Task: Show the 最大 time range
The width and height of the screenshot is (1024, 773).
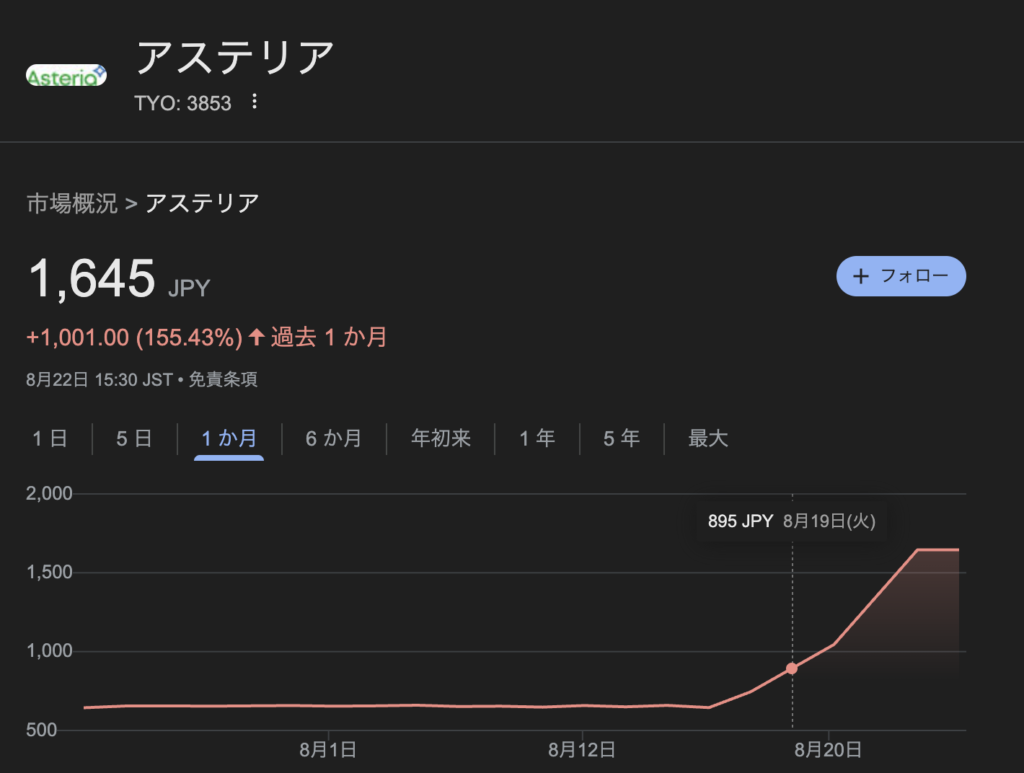Action: [708, 438]
